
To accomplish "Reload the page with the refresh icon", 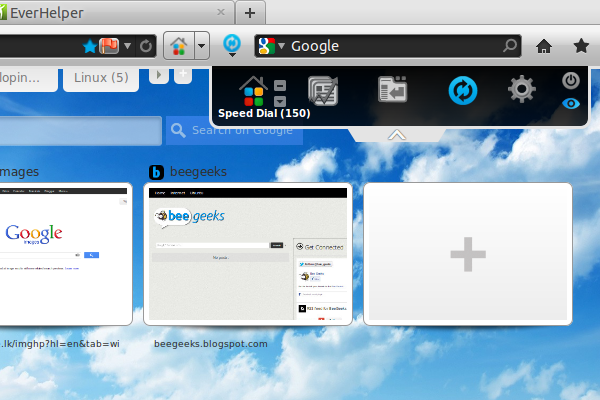I will tap(145, 46).
